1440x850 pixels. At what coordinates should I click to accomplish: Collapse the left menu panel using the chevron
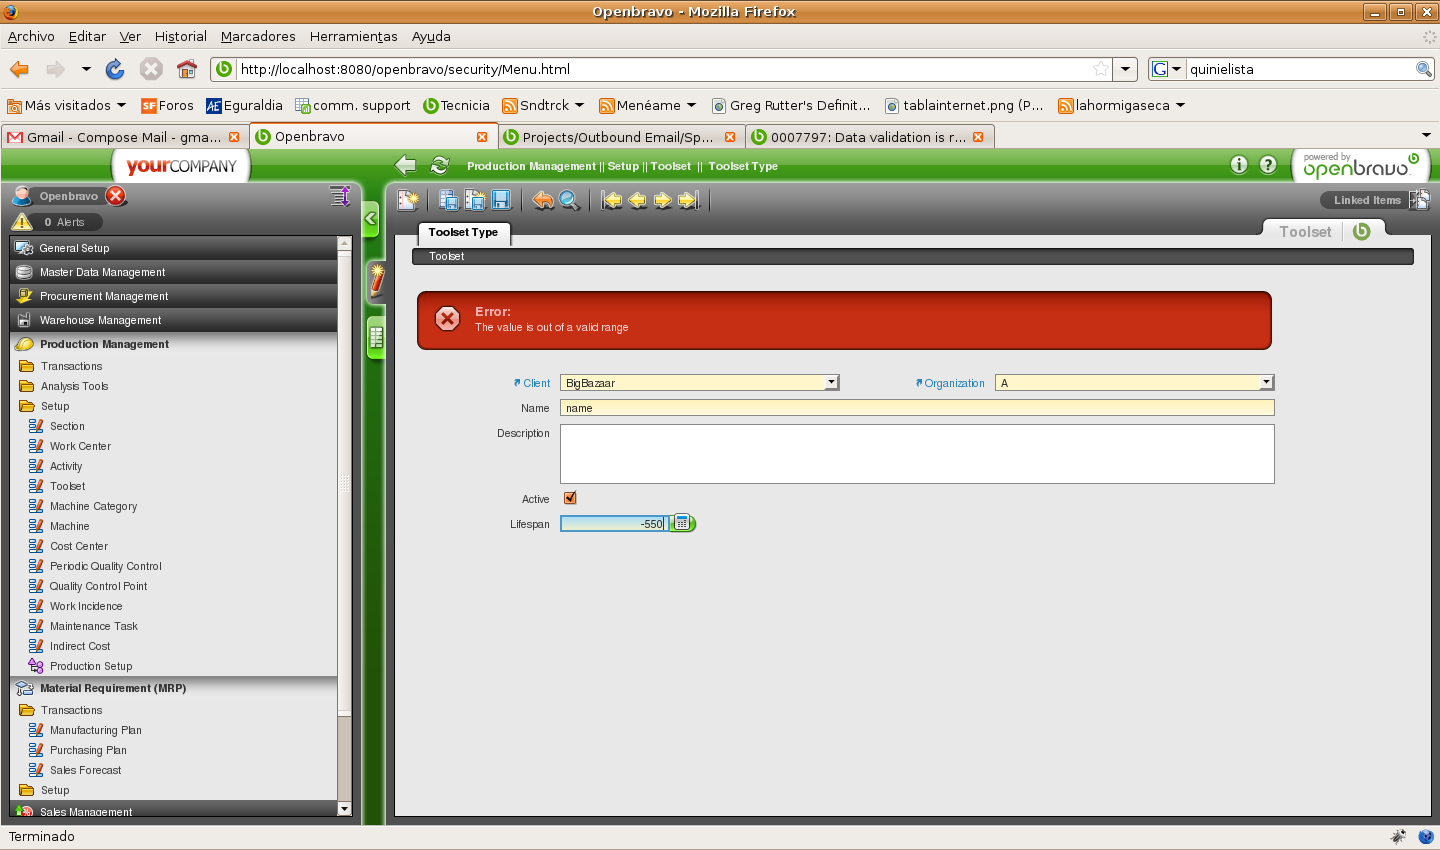tap(370, 218)
